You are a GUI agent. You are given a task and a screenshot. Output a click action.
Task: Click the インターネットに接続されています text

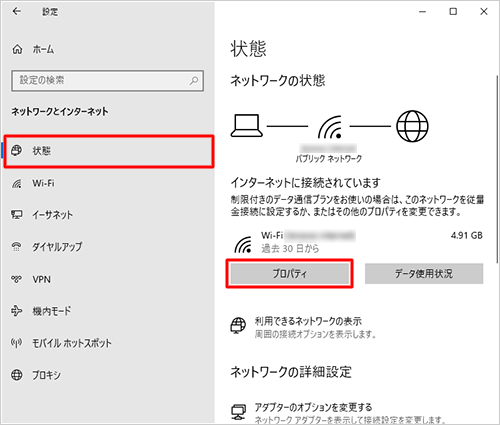(306, 182)
